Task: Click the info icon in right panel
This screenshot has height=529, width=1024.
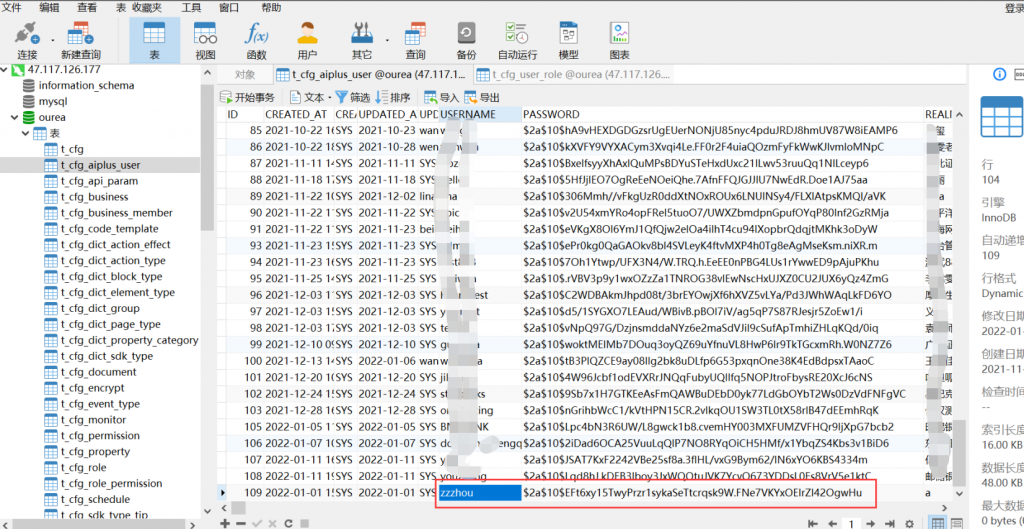Action: [999, 74]
